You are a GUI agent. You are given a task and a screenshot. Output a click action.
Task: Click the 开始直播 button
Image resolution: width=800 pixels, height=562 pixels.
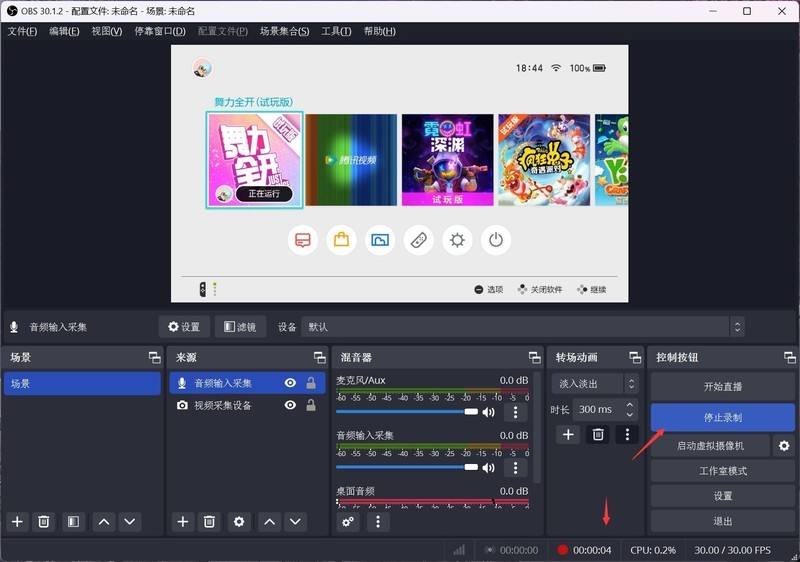tap(723, 387)
